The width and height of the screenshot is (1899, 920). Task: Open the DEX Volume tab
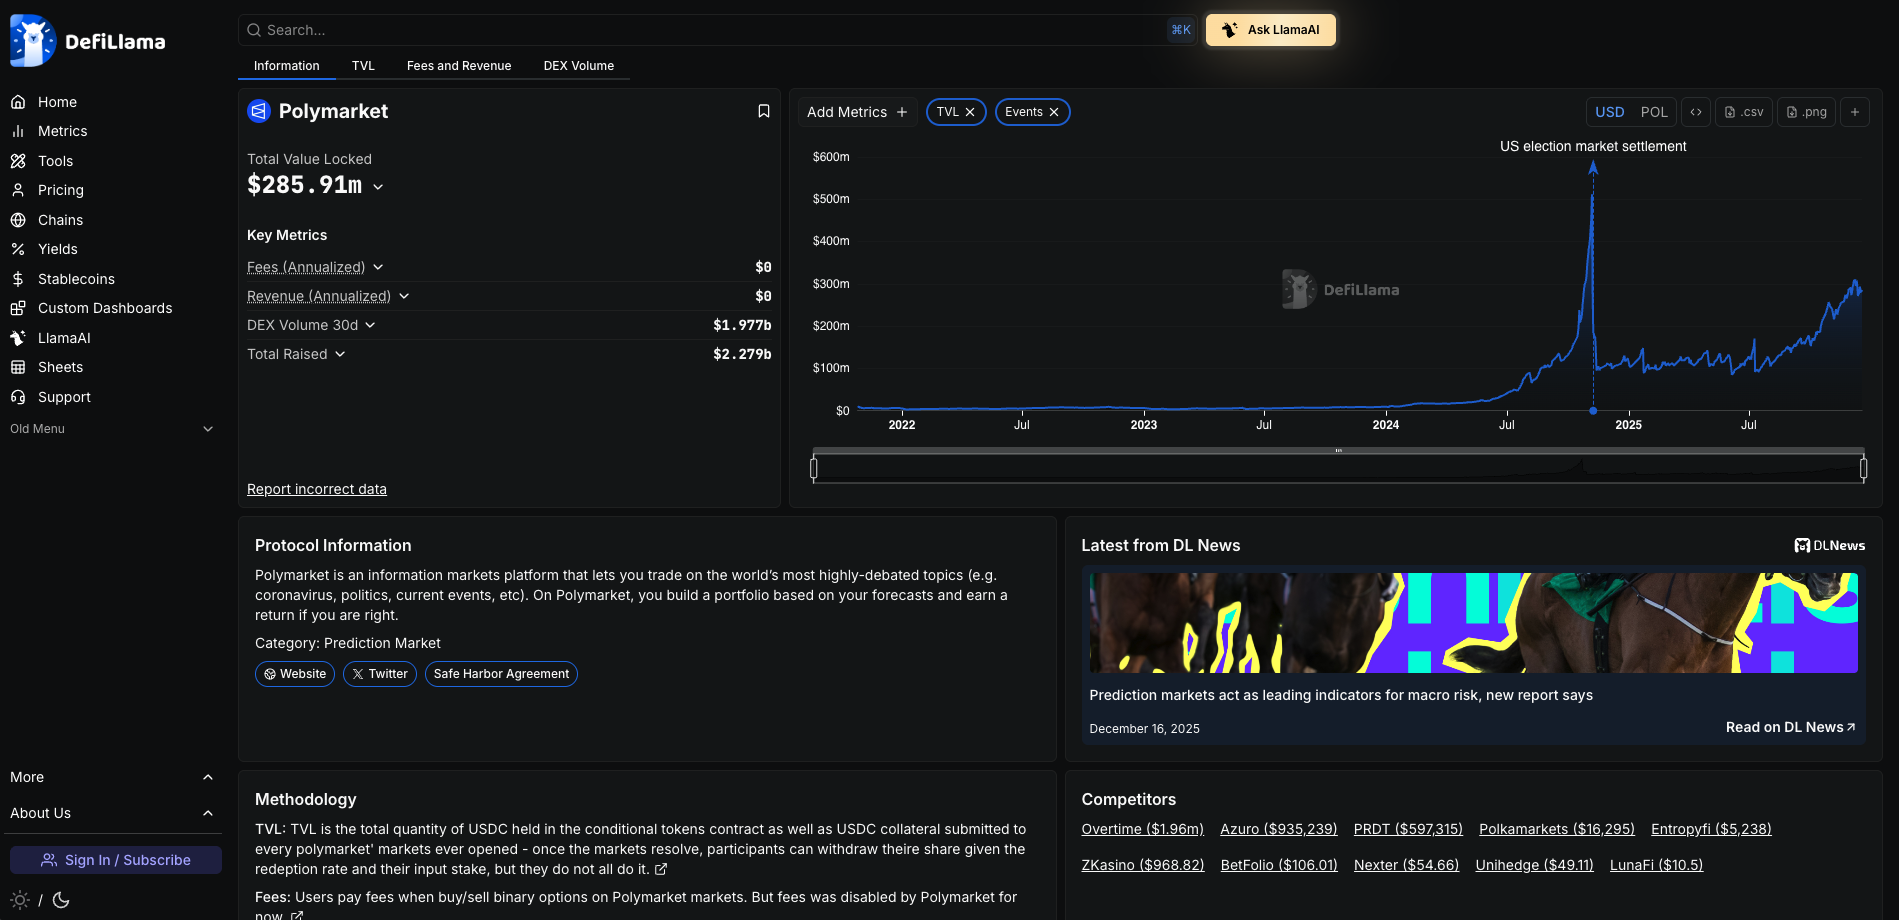click(578, 65)
